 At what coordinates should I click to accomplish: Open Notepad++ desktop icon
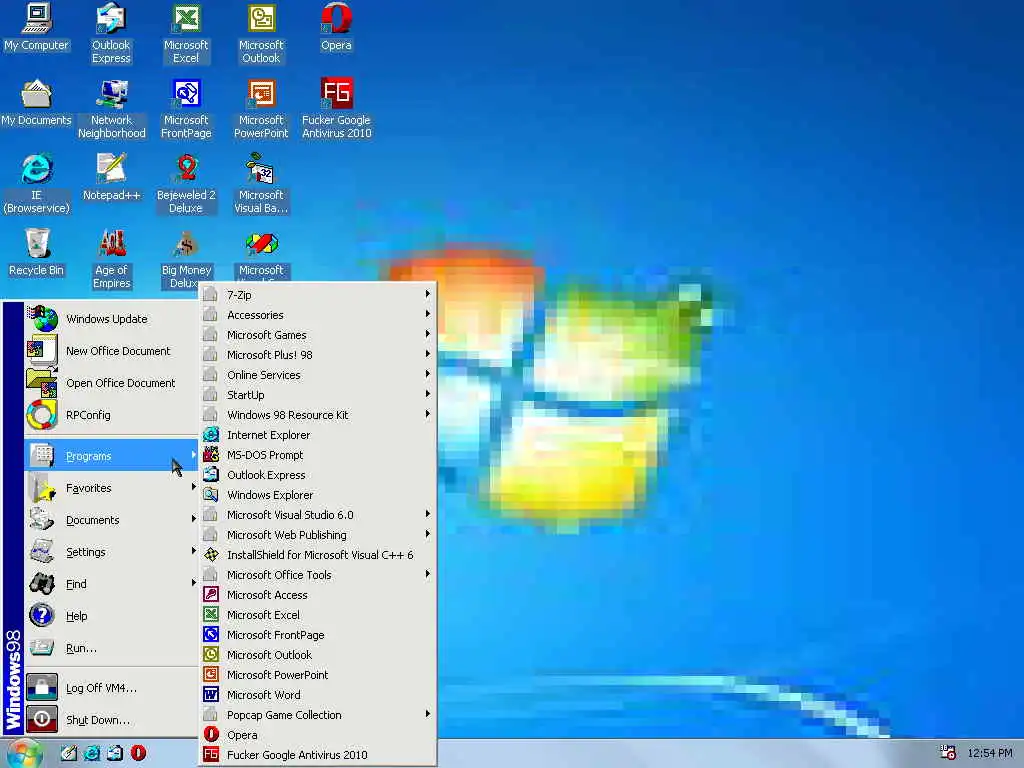(112, 178)
